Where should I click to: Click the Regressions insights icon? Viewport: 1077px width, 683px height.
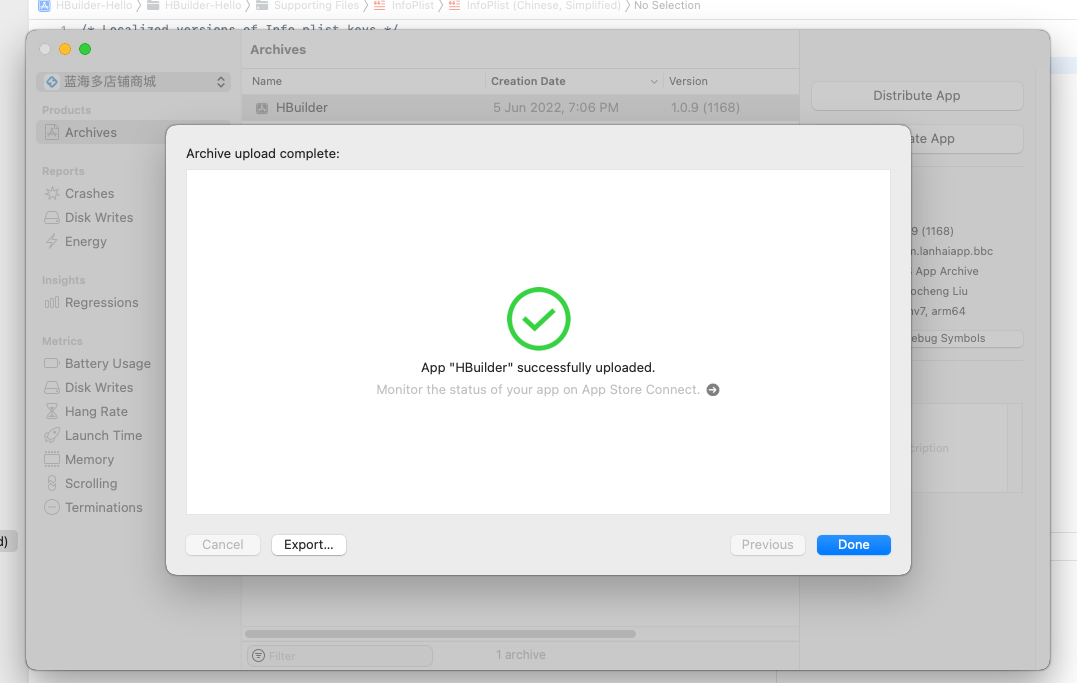[52, 303]
